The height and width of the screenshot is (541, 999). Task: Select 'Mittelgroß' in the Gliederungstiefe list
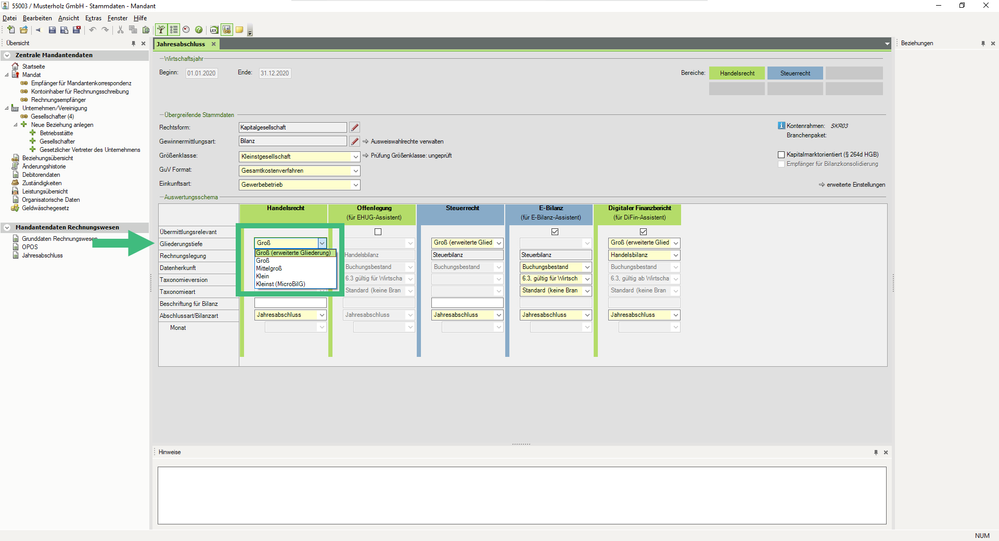(270, 268)
